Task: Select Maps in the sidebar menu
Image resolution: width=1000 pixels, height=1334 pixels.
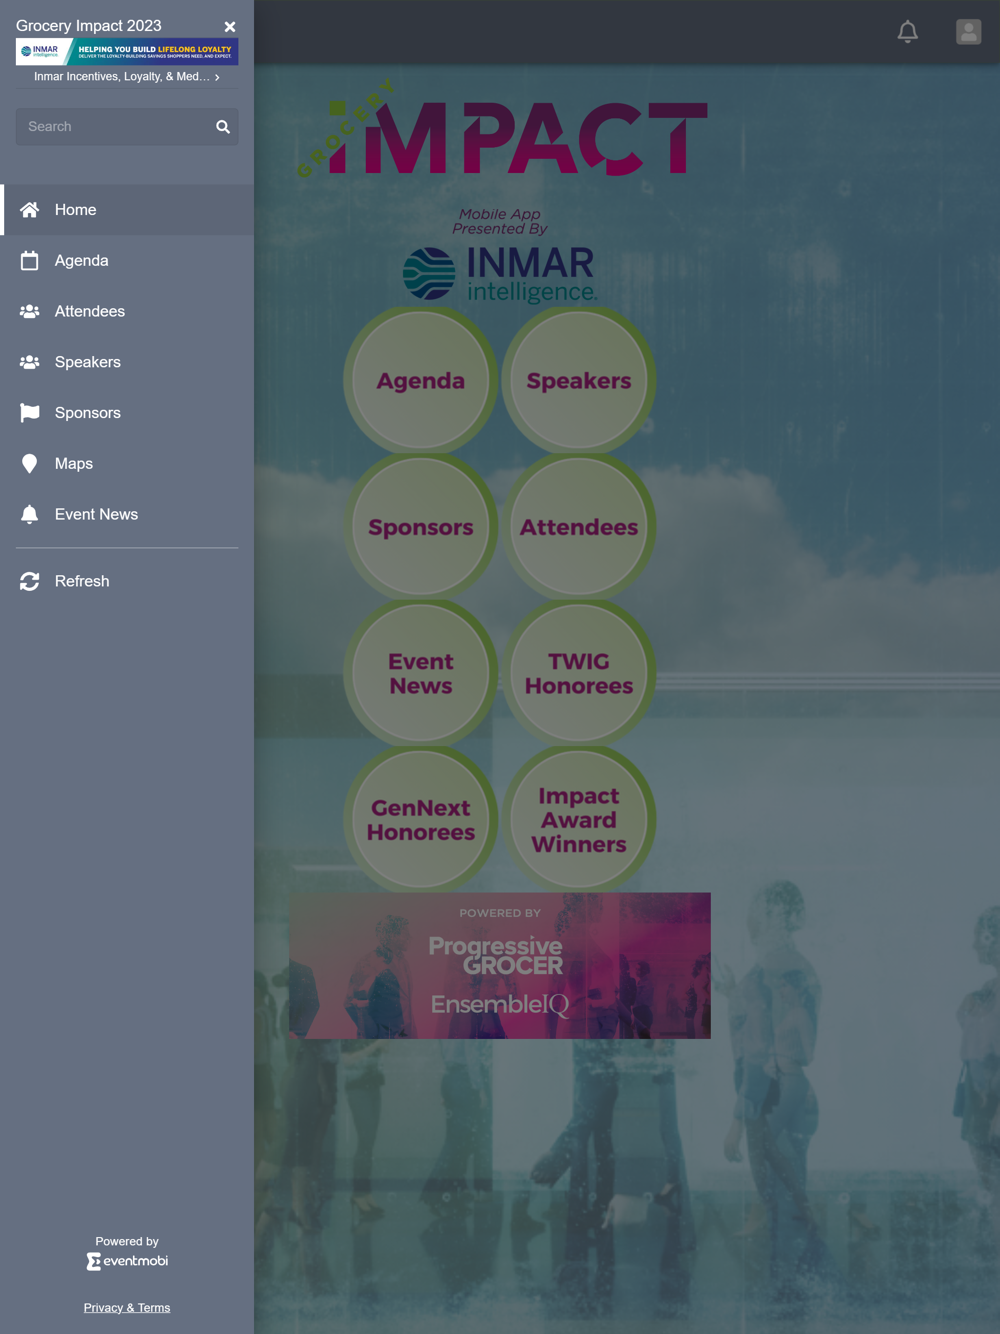Action: point(127,464)
